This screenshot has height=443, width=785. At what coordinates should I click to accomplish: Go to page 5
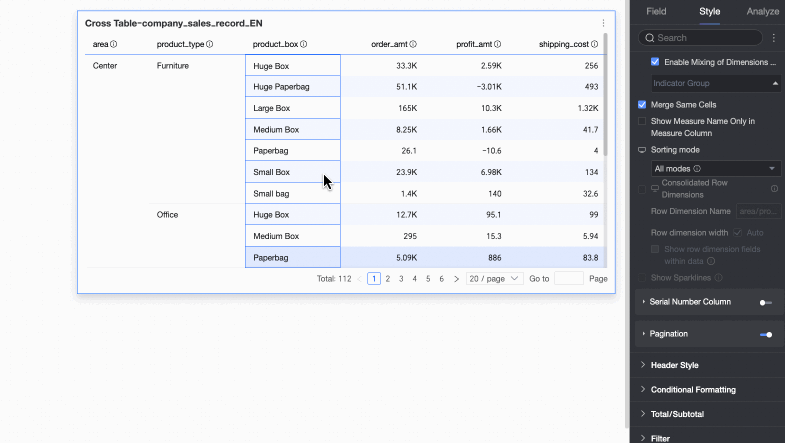428,279
